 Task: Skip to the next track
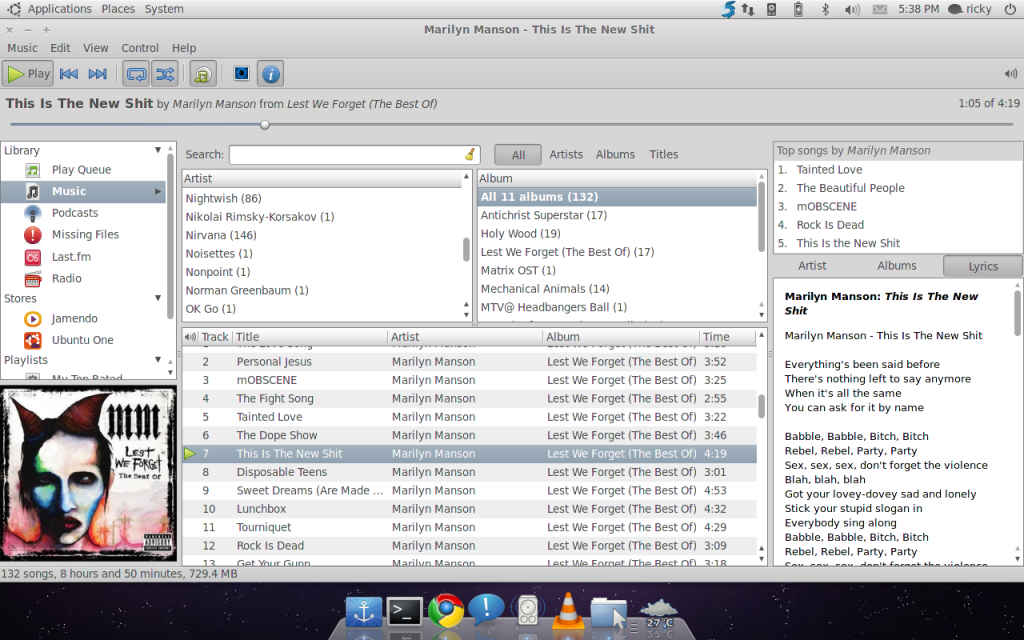97,73
